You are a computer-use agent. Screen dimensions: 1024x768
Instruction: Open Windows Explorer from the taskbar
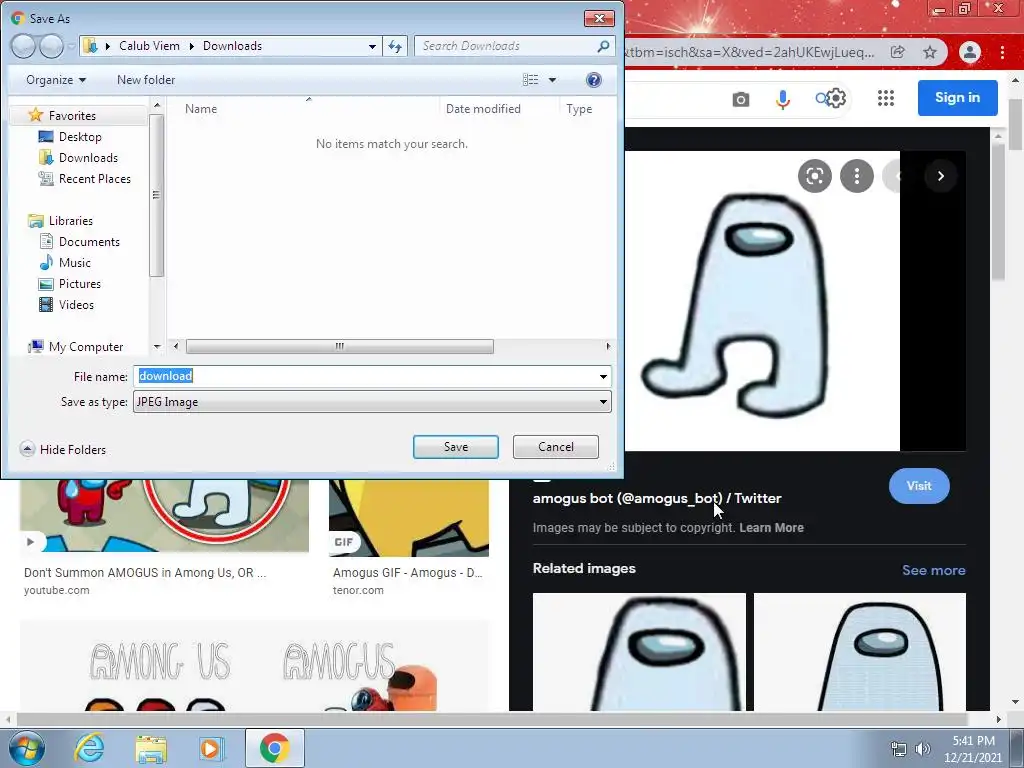151,749
